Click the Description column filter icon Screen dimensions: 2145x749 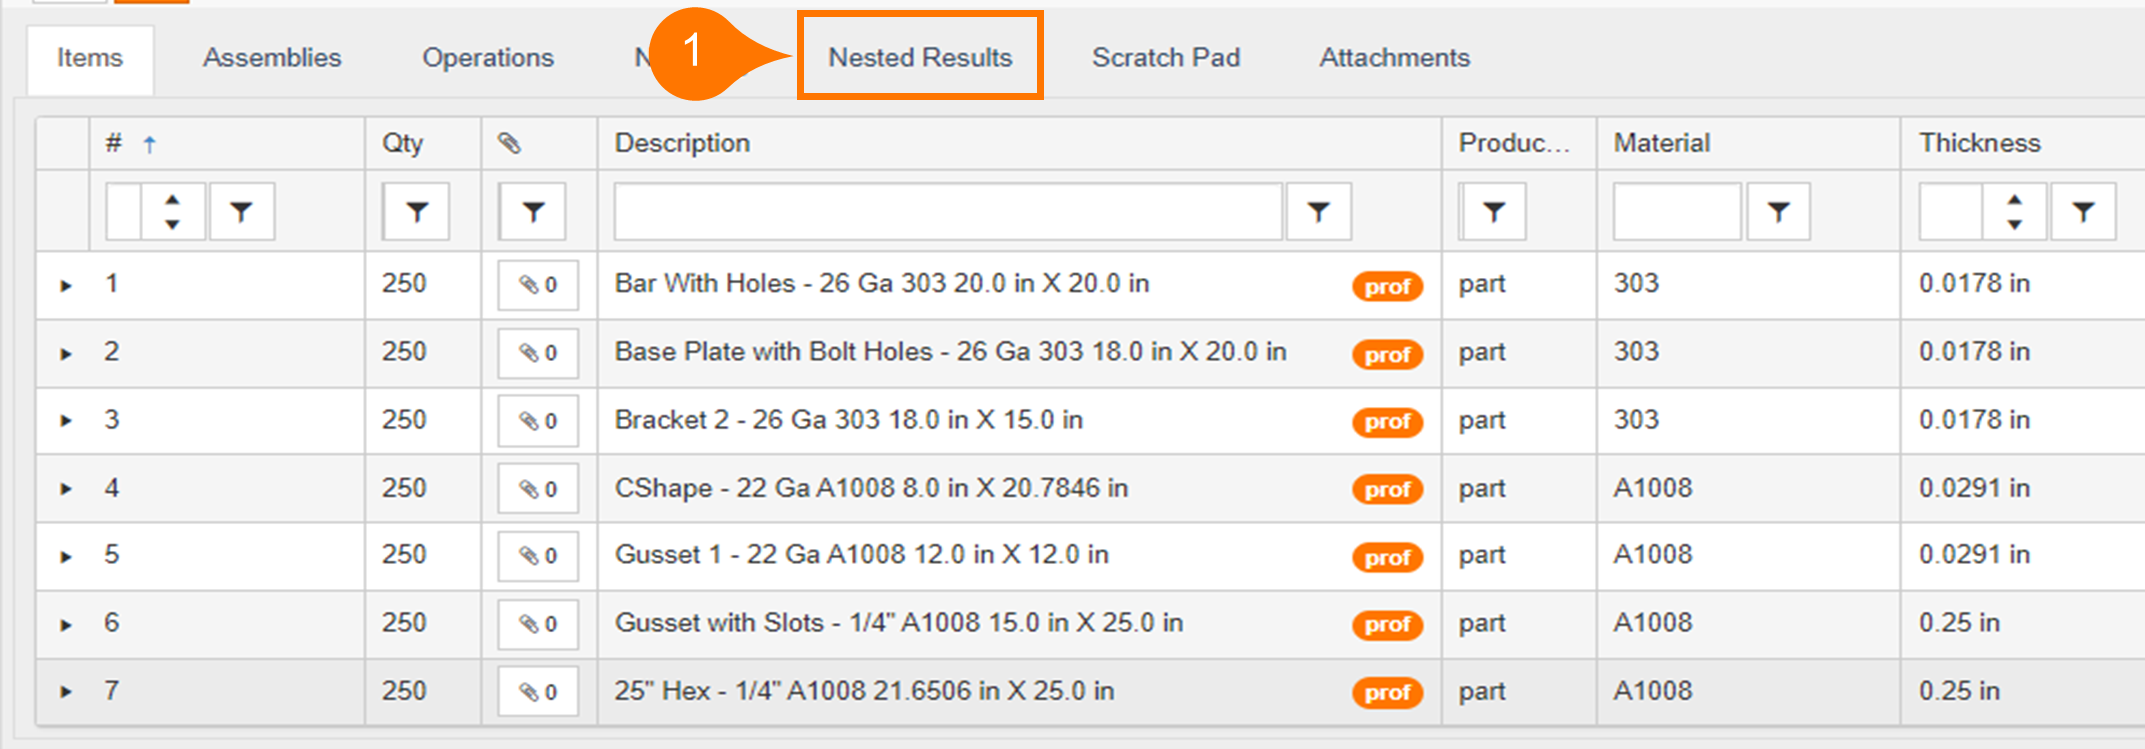pos(1318,212)
